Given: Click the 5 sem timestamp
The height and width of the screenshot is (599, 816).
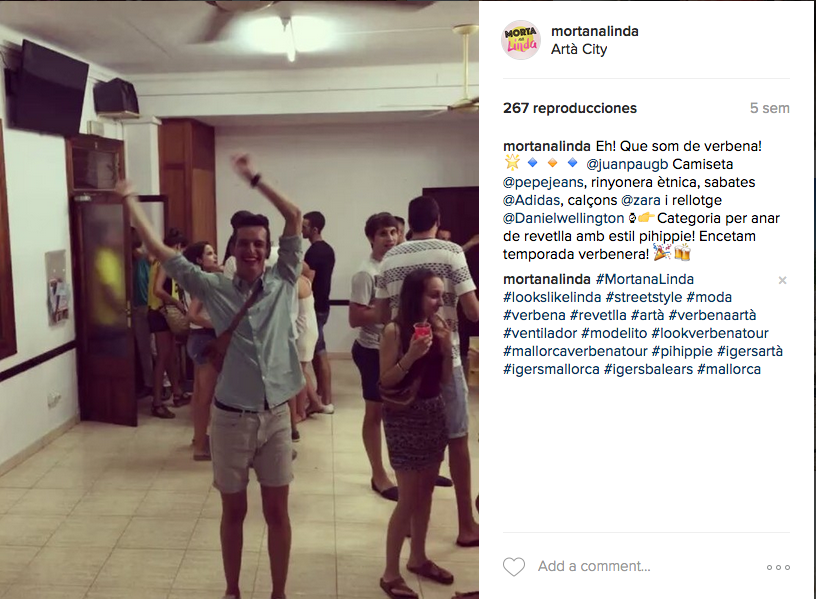Looking at the screenshot, I should click(770, 108).
